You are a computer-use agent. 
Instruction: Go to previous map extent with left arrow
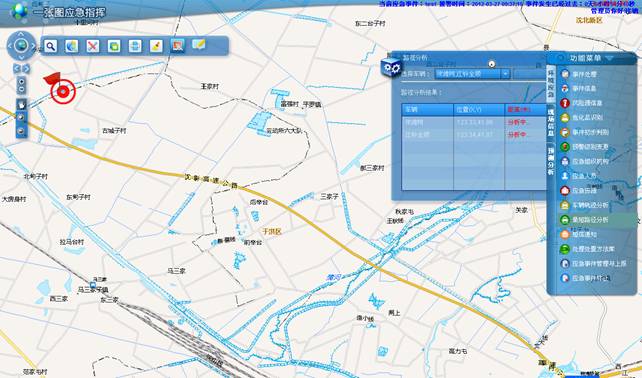(17, 68)
